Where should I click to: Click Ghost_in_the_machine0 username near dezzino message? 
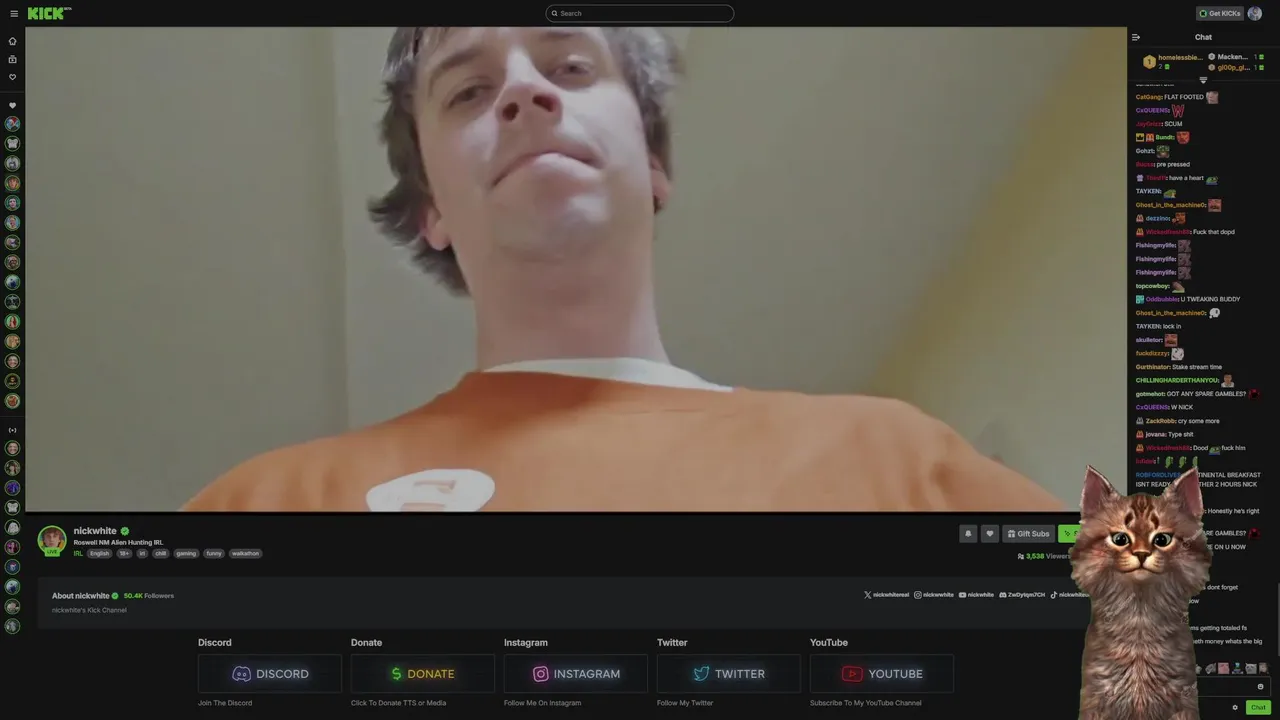(1170, 205)
